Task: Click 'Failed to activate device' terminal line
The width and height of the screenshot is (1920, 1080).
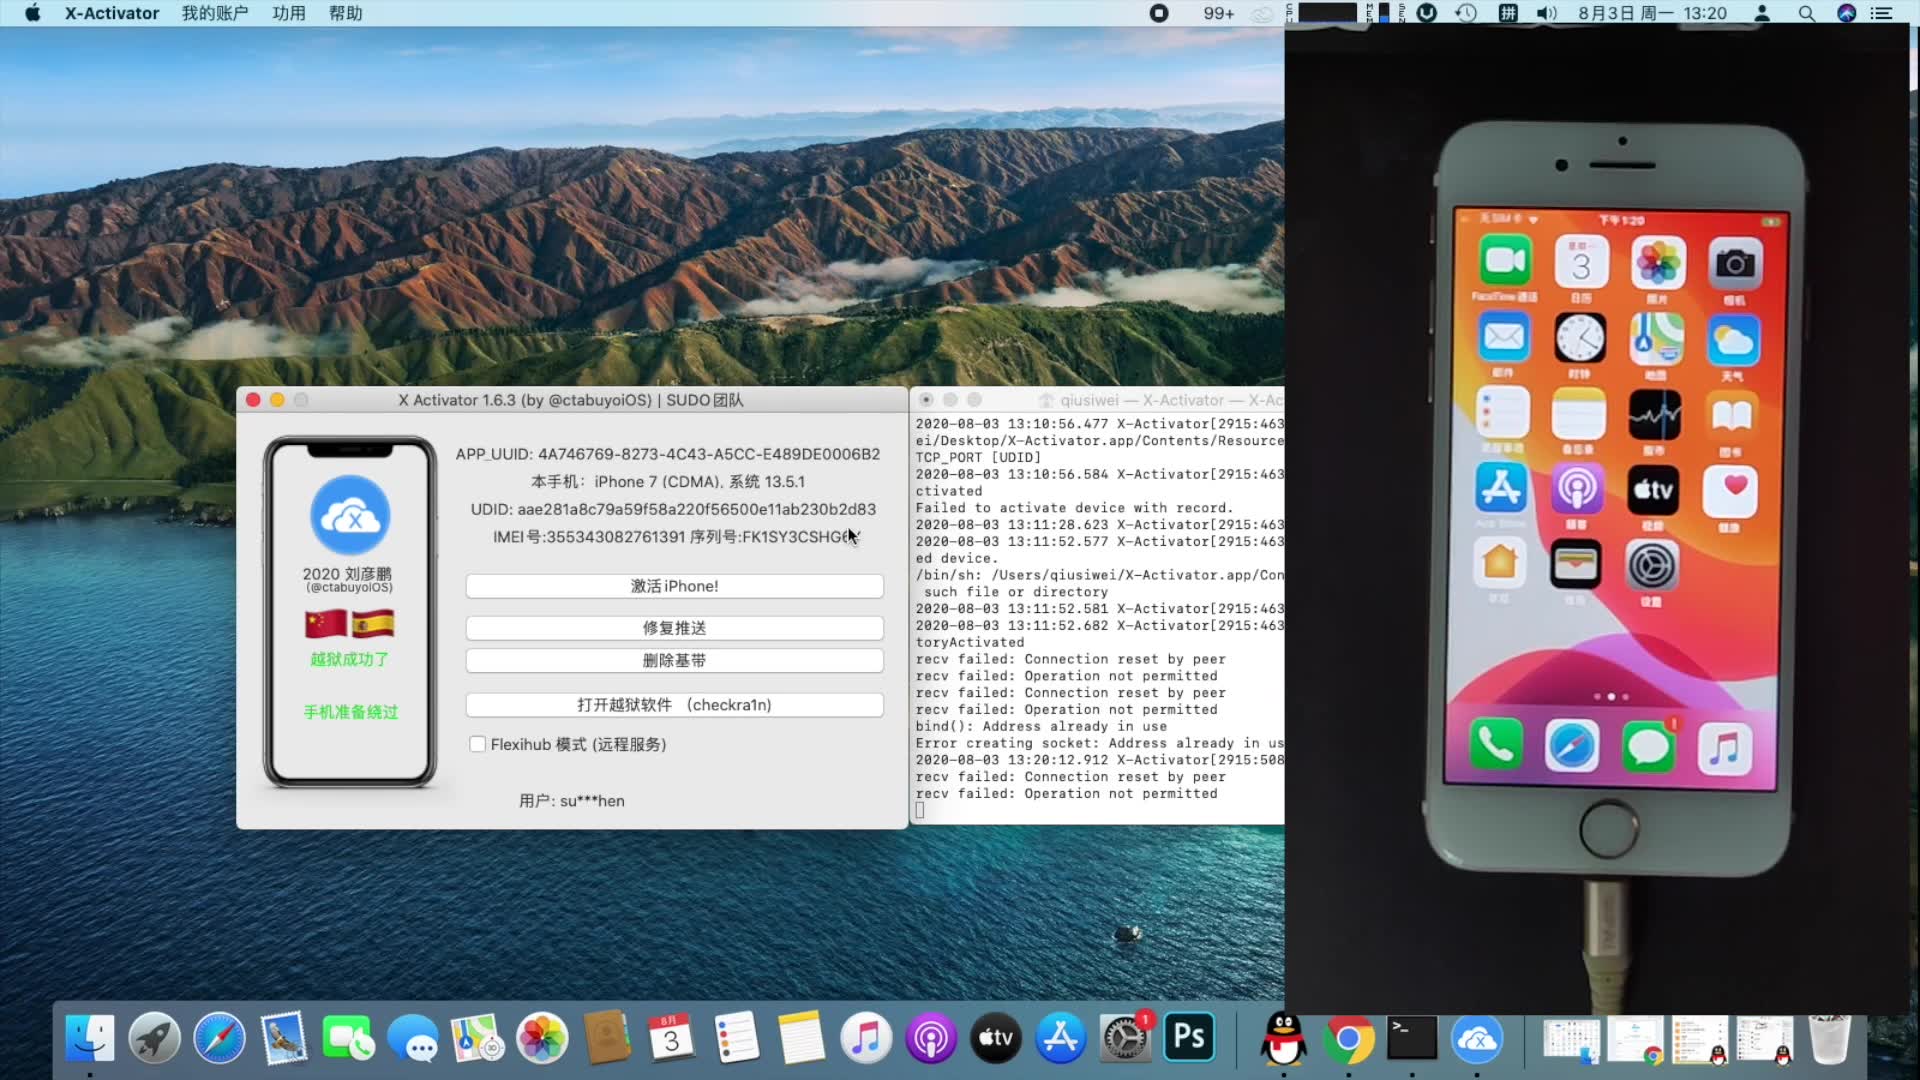Action: 1074,508
